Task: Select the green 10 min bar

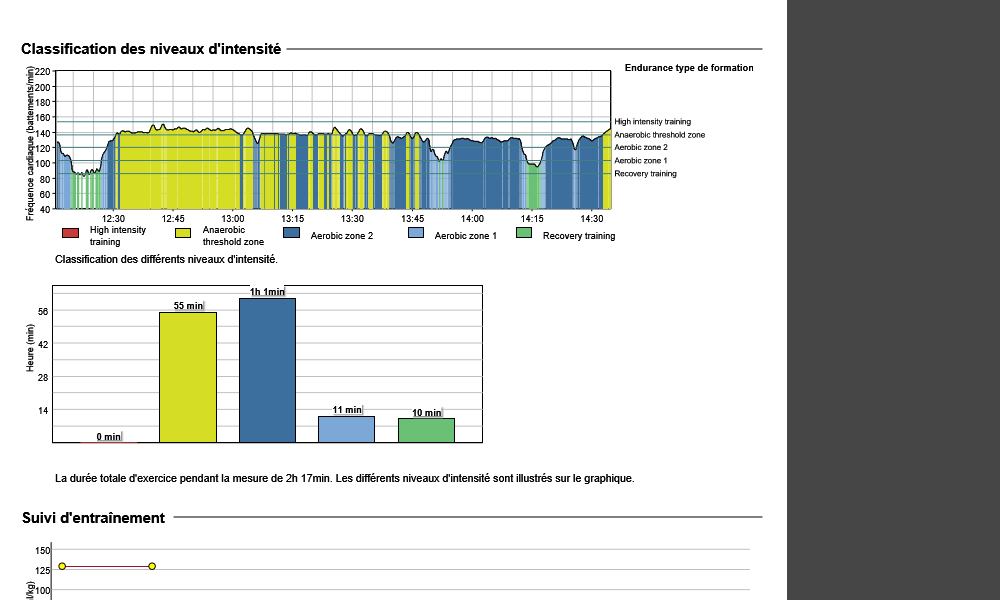Action: 426,430
